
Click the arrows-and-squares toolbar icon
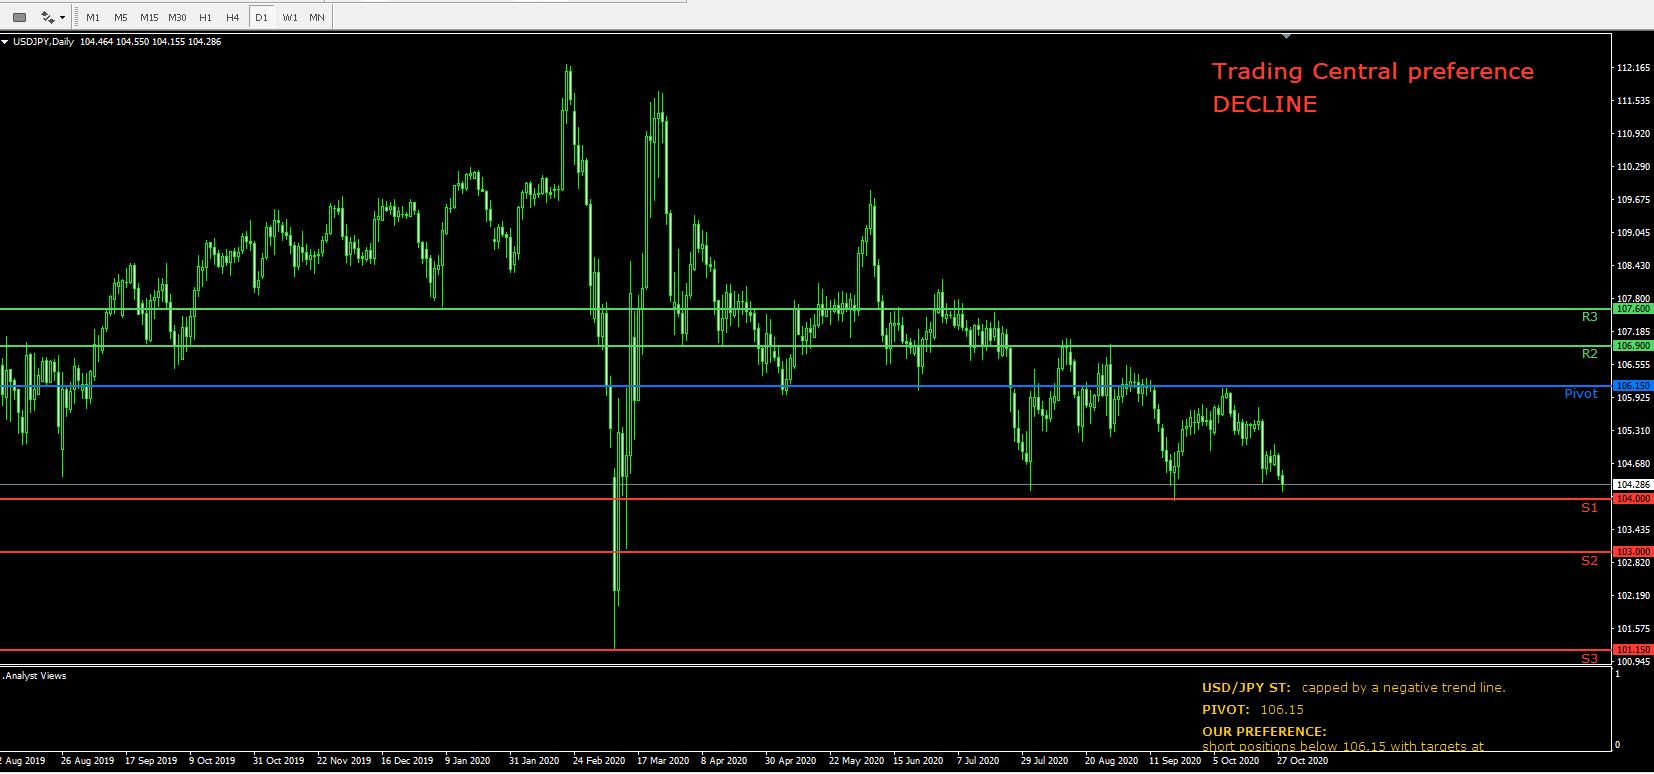(47, 17)
